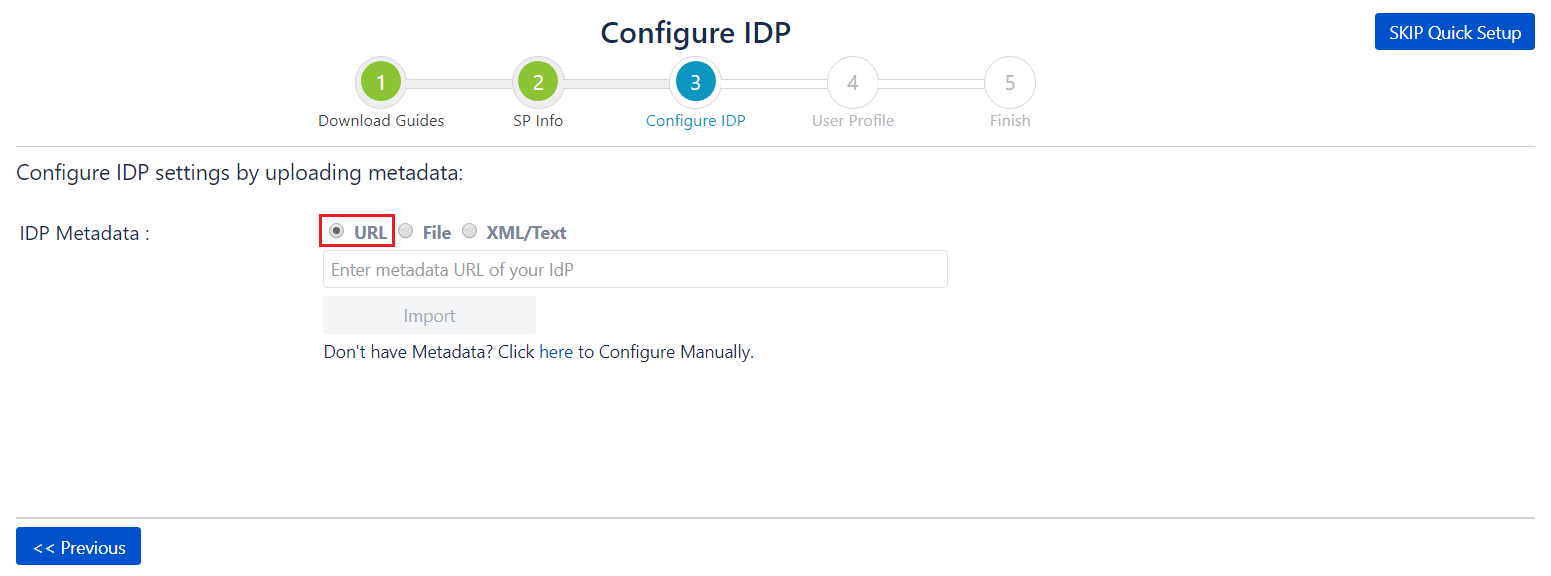Click the Configure IDP step label
This screenshot has width=1551, height=576.
pos(696,121)
